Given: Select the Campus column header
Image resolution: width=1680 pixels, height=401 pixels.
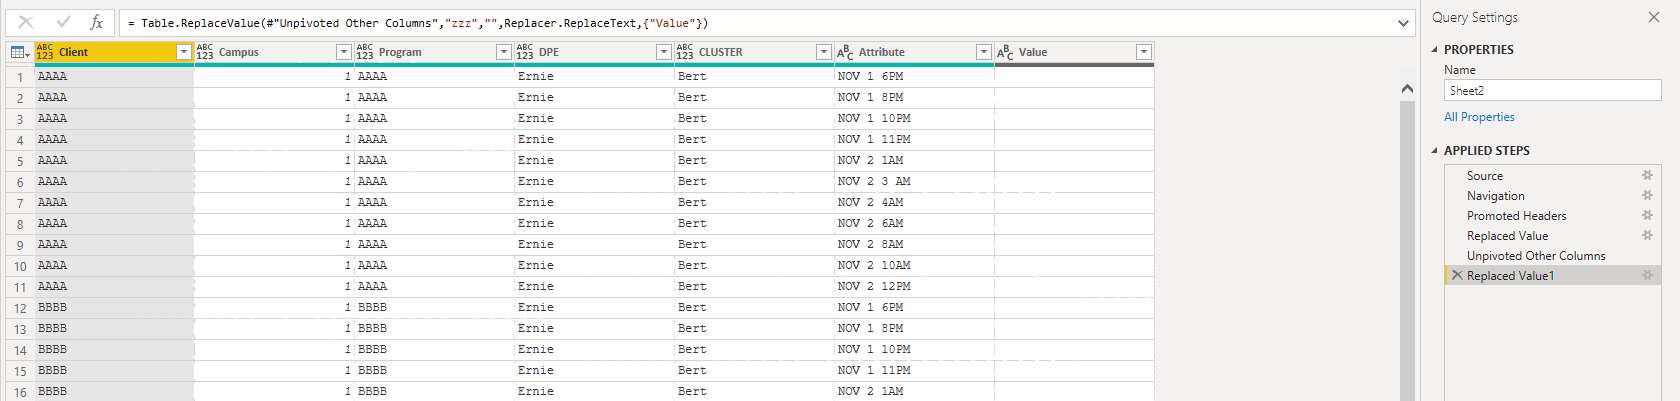Looking at the screenshot, I should [274, 52].
